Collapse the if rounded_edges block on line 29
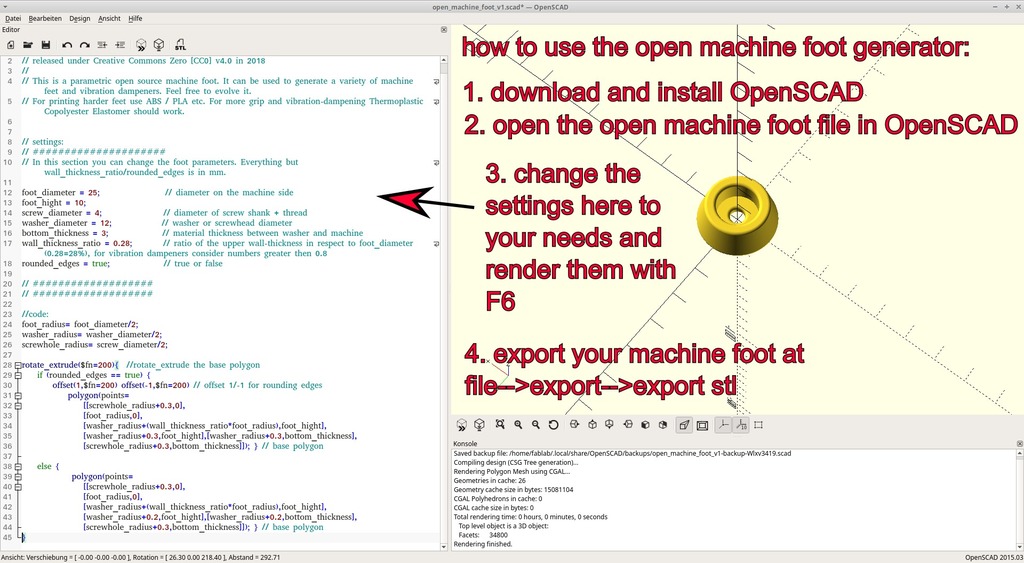Screen dimensions: 1024x563 (x=18, y=375)
